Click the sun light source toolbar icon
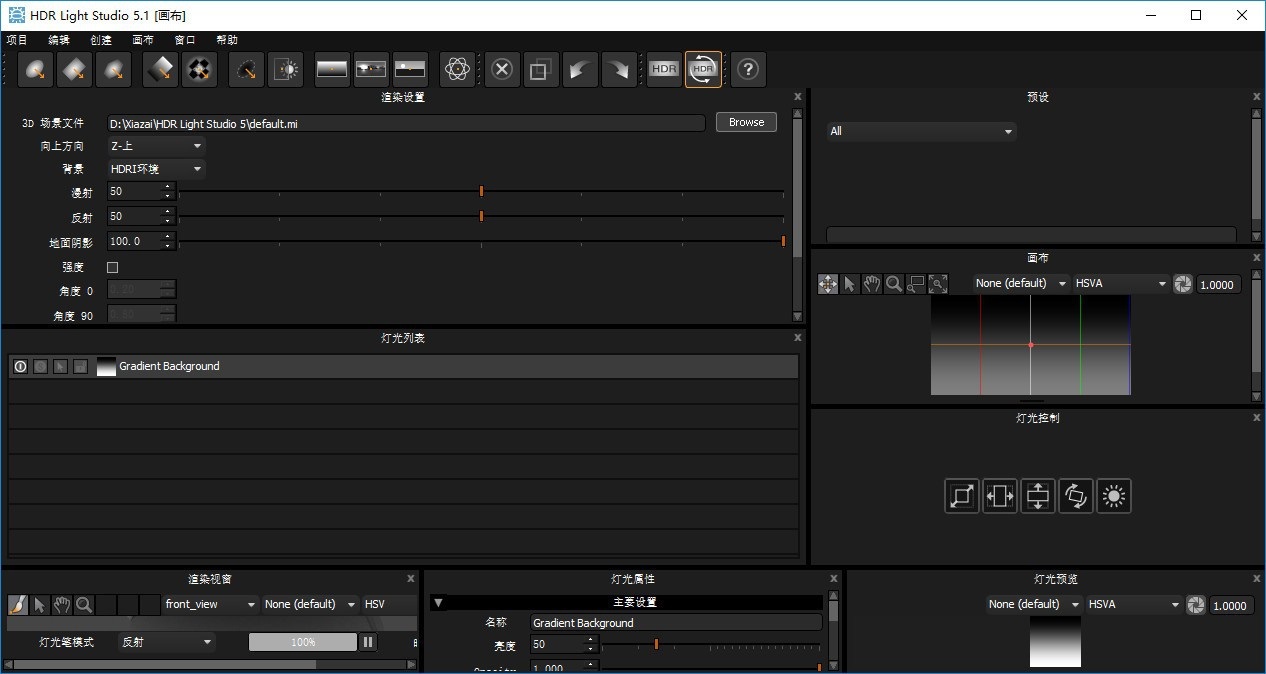This screenshot has width=1266, height=674. coord(286,70)
